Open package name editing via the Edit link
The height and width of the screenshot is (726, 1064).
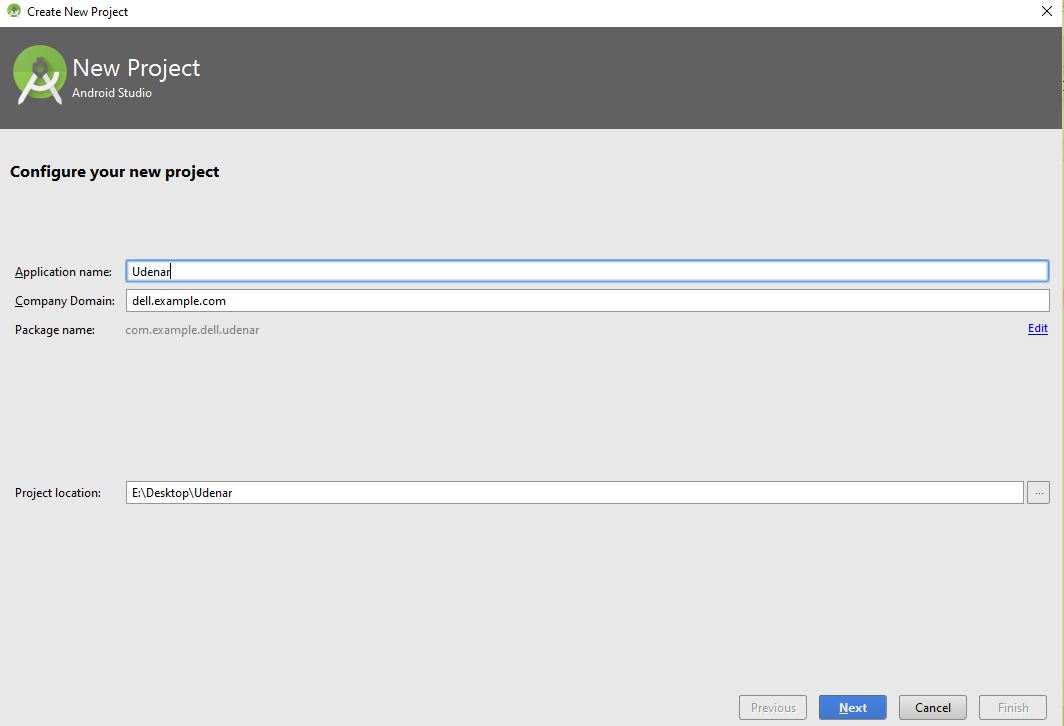tap(1037, 328)
